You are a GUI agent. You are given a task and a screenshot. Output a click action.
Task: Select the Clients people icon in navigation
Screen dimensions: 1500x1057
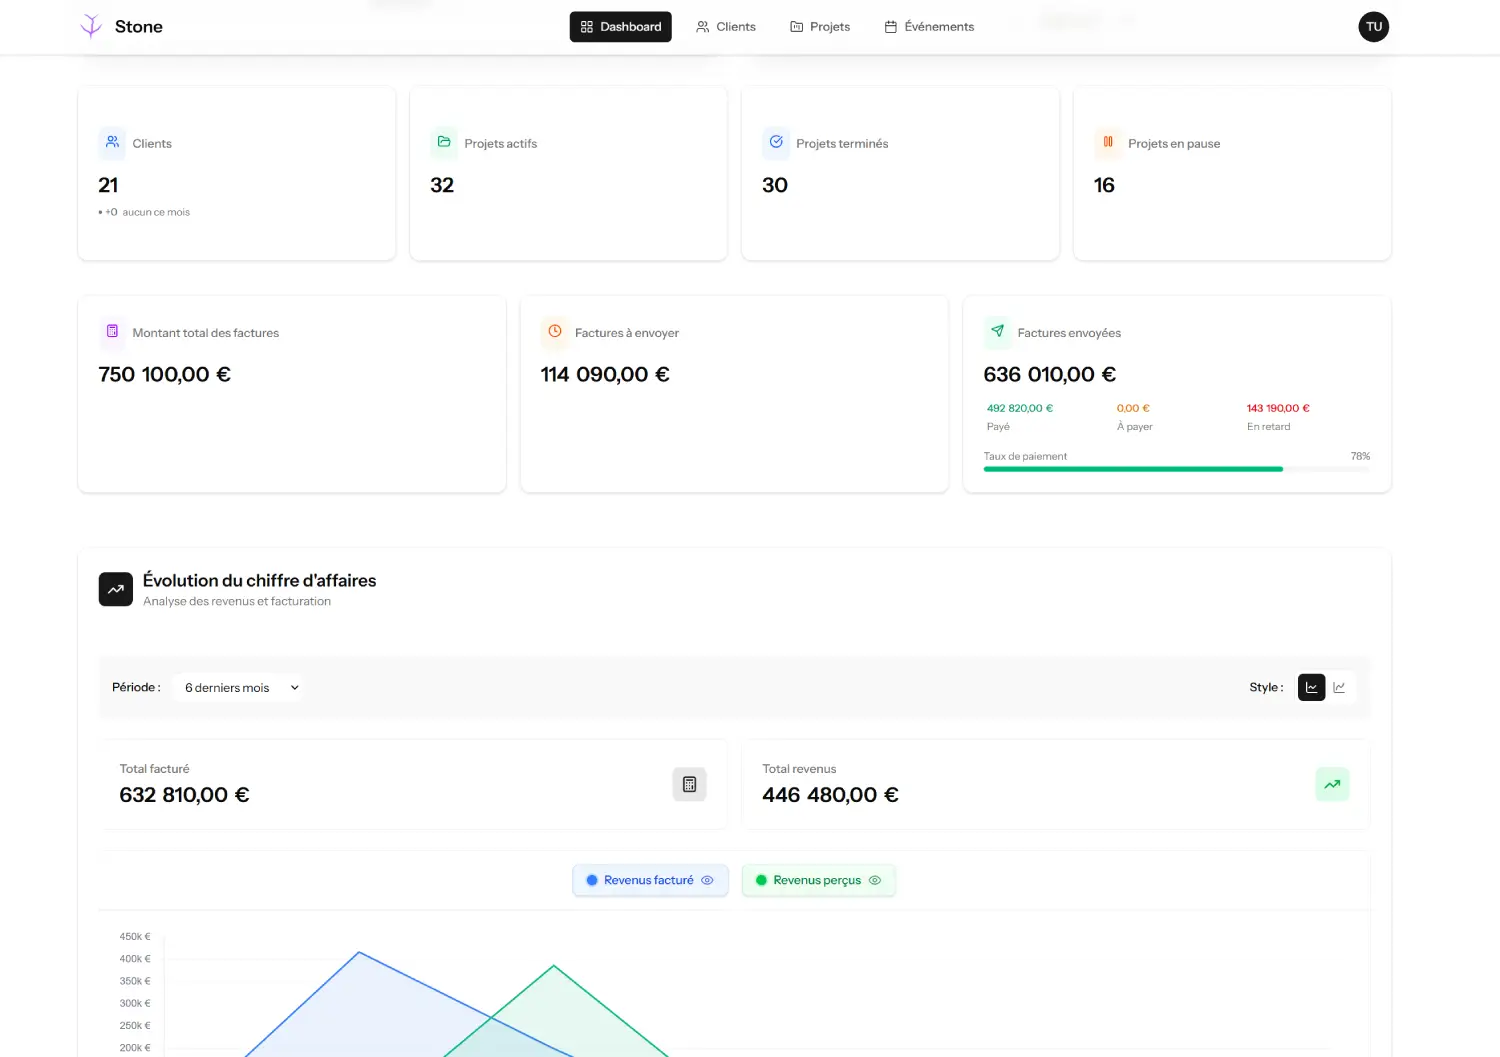pyautogui.click(x=703, y=27)
